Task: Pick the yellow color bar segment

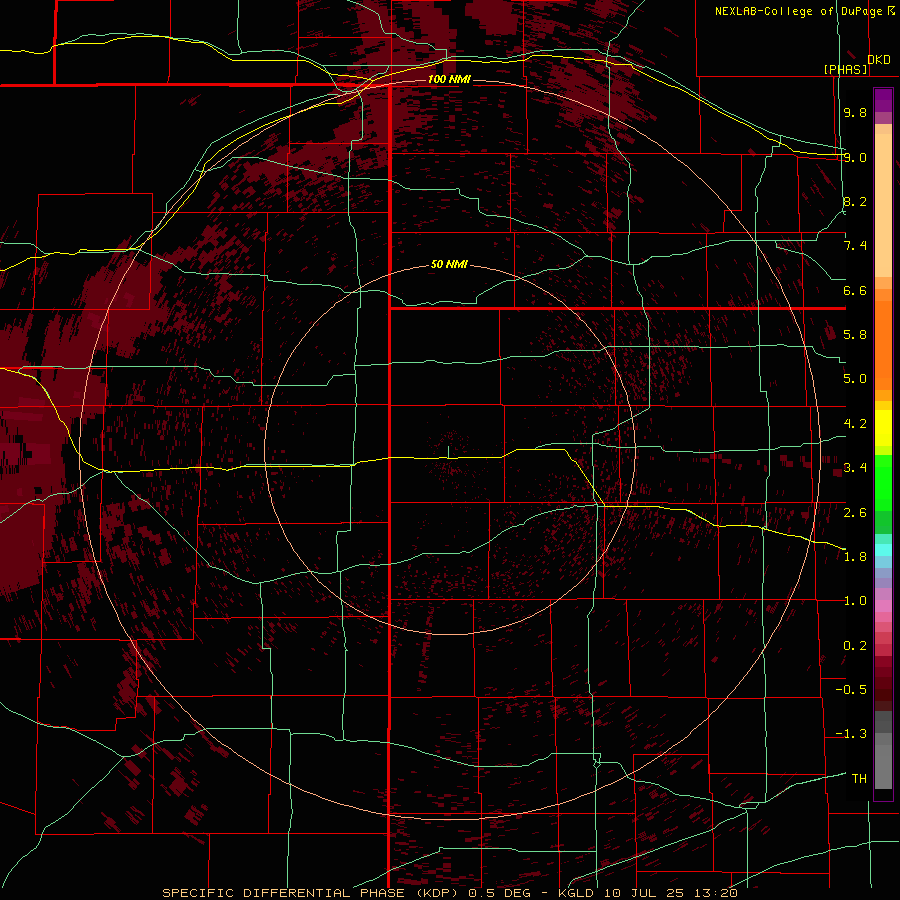Action: (883, 428)
